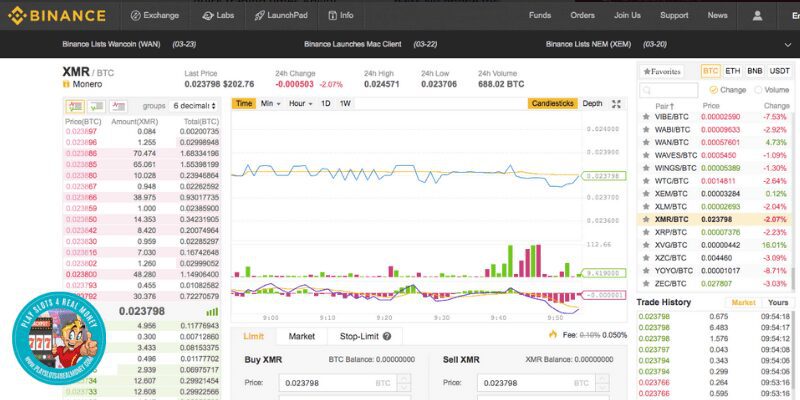This screenshot has width=800, height=400.
Task: Set chart interval to 1D
Action: pos(326,104)
